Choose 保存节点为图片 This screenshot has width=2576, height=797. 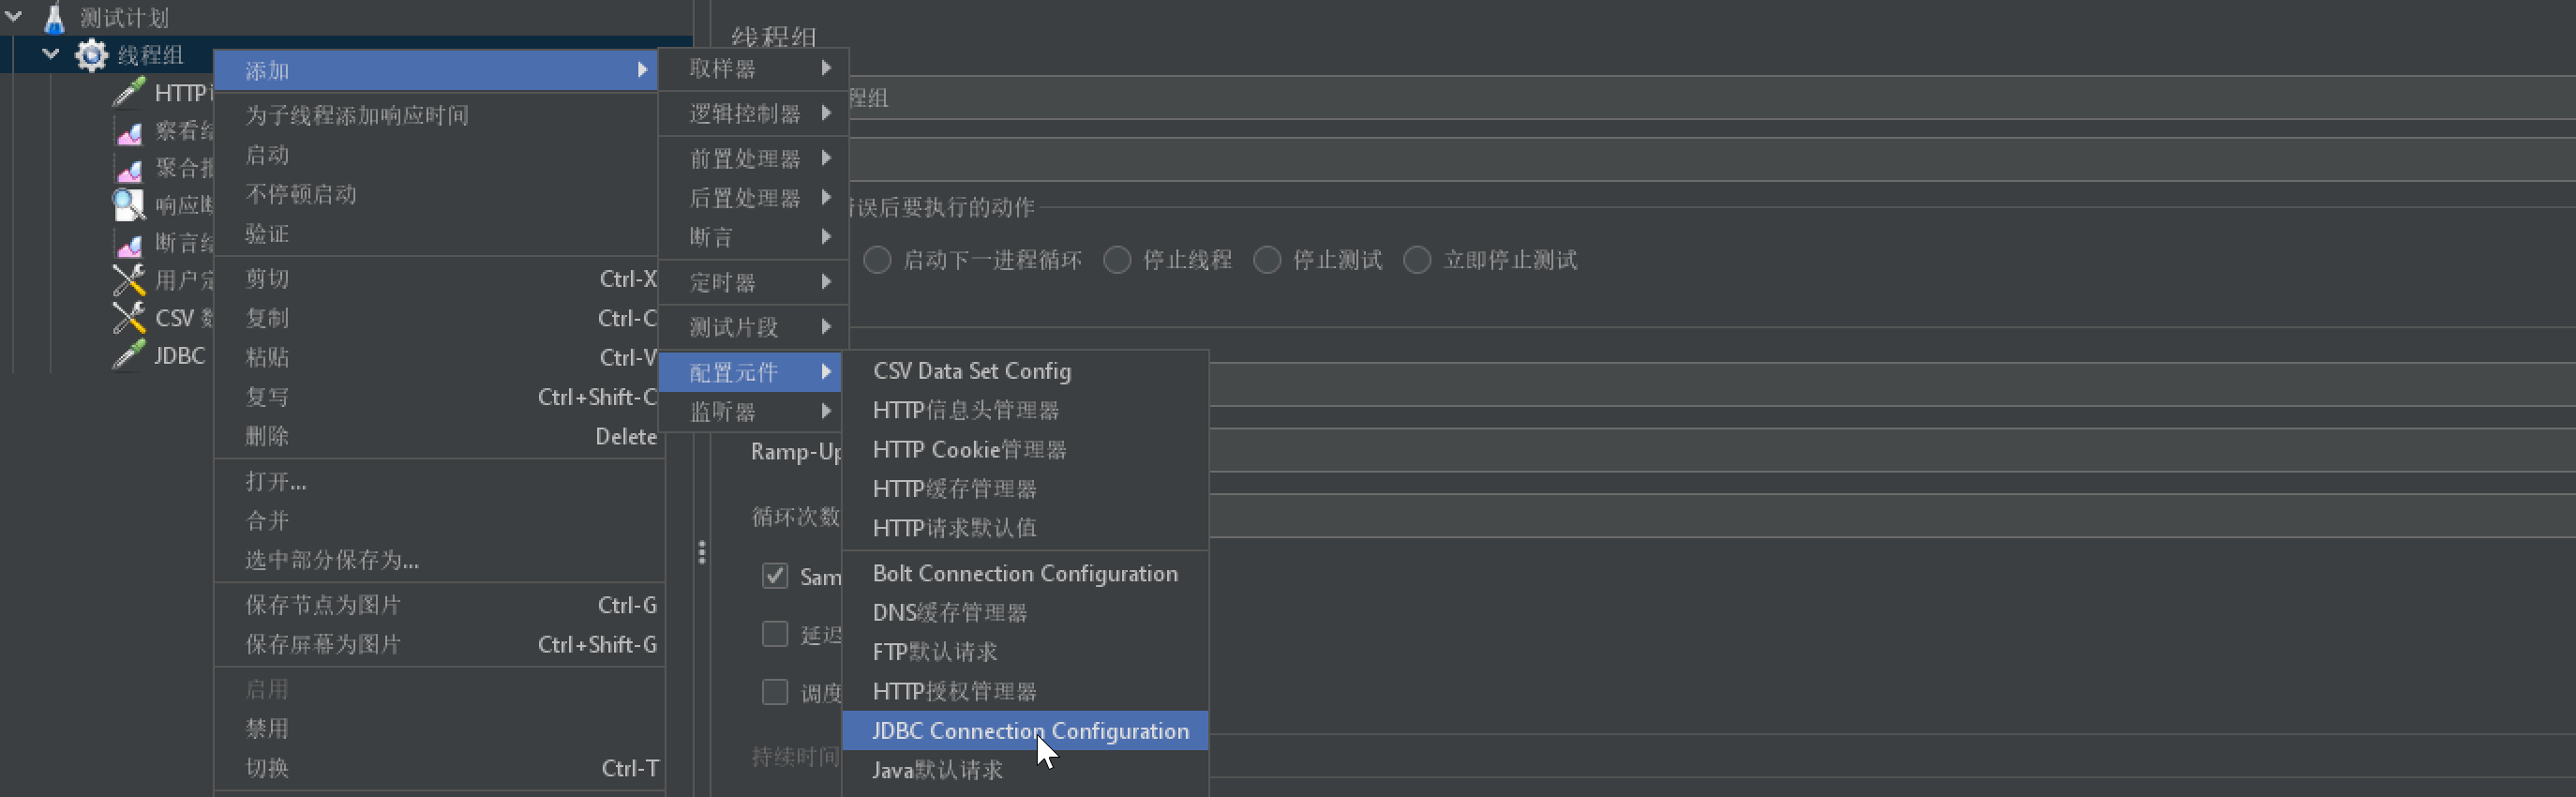[x=440, y=605]
